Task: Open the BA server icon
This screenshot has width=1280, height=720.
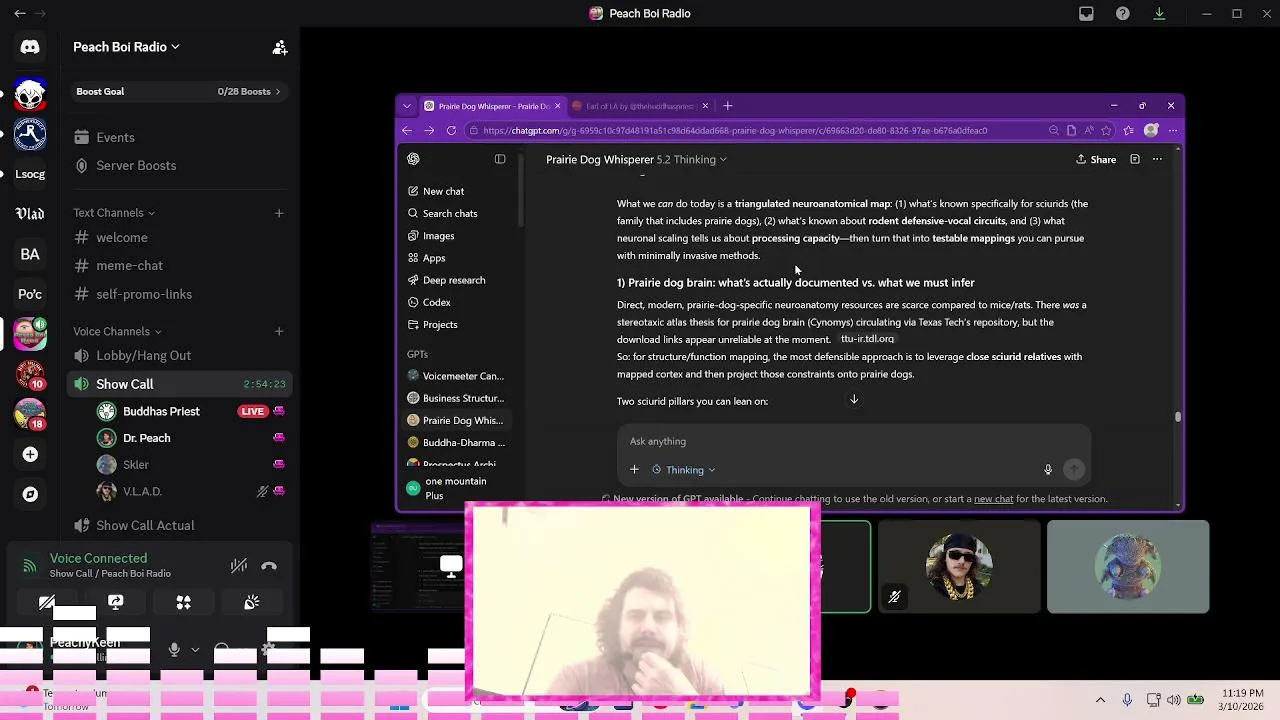Action: pos(30,254)
